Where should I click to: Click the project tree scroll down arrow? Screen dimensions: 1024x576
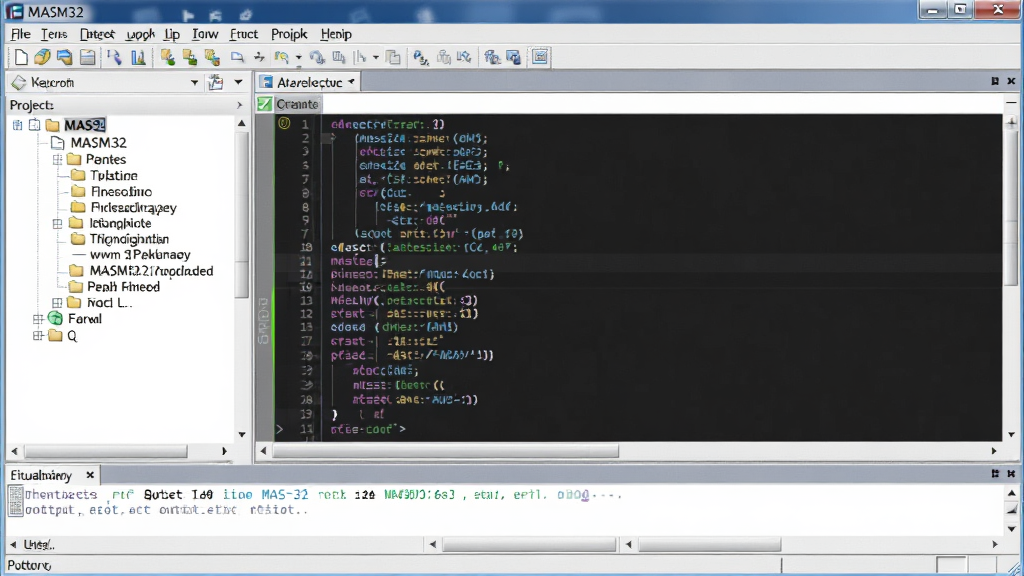[x=242, y=434]
